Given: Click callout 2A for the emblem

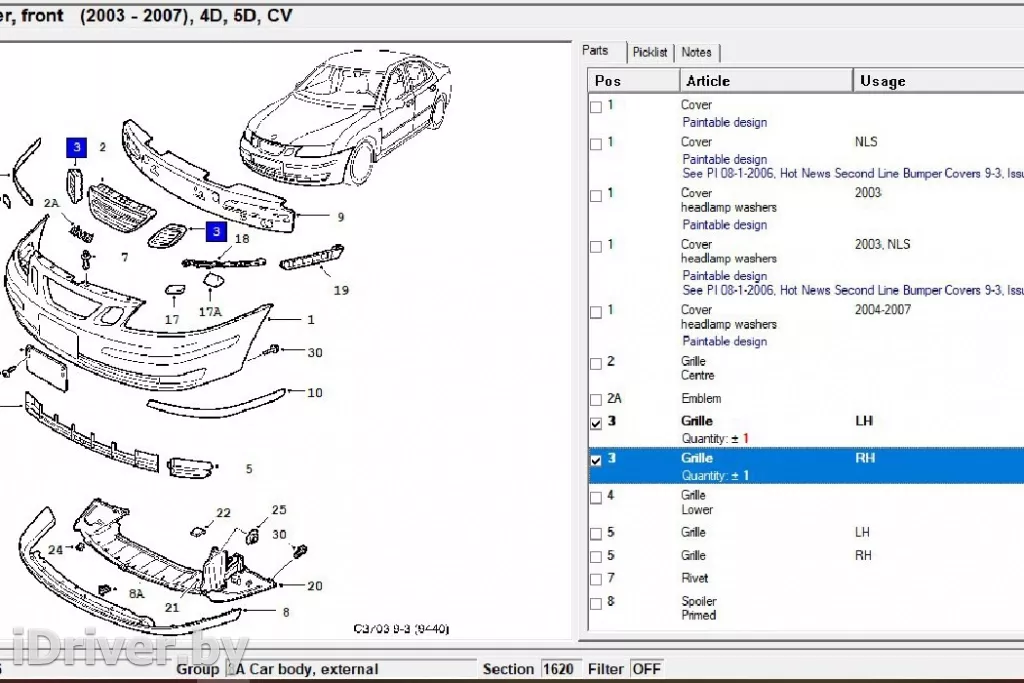Looking at the screenshot, I should click(x=52, y=203).
